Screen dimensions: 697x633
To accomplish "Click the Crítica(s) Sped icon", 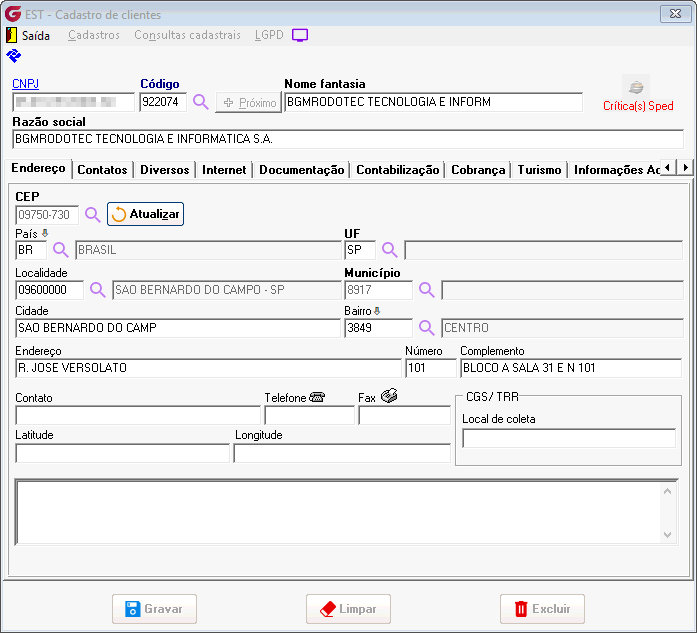I will pyautogui.click(x=636, y=87).
